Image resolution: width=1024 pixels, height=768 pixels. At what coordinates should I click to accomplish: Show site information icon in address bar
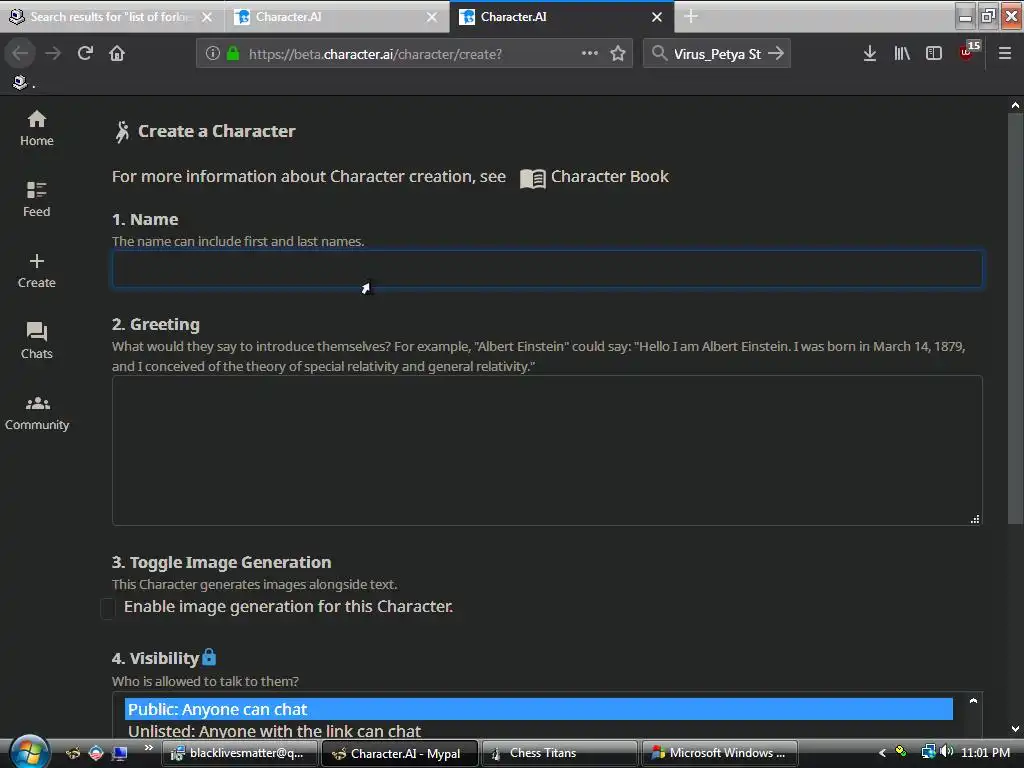pyautogui.click(x=212, y=54)
